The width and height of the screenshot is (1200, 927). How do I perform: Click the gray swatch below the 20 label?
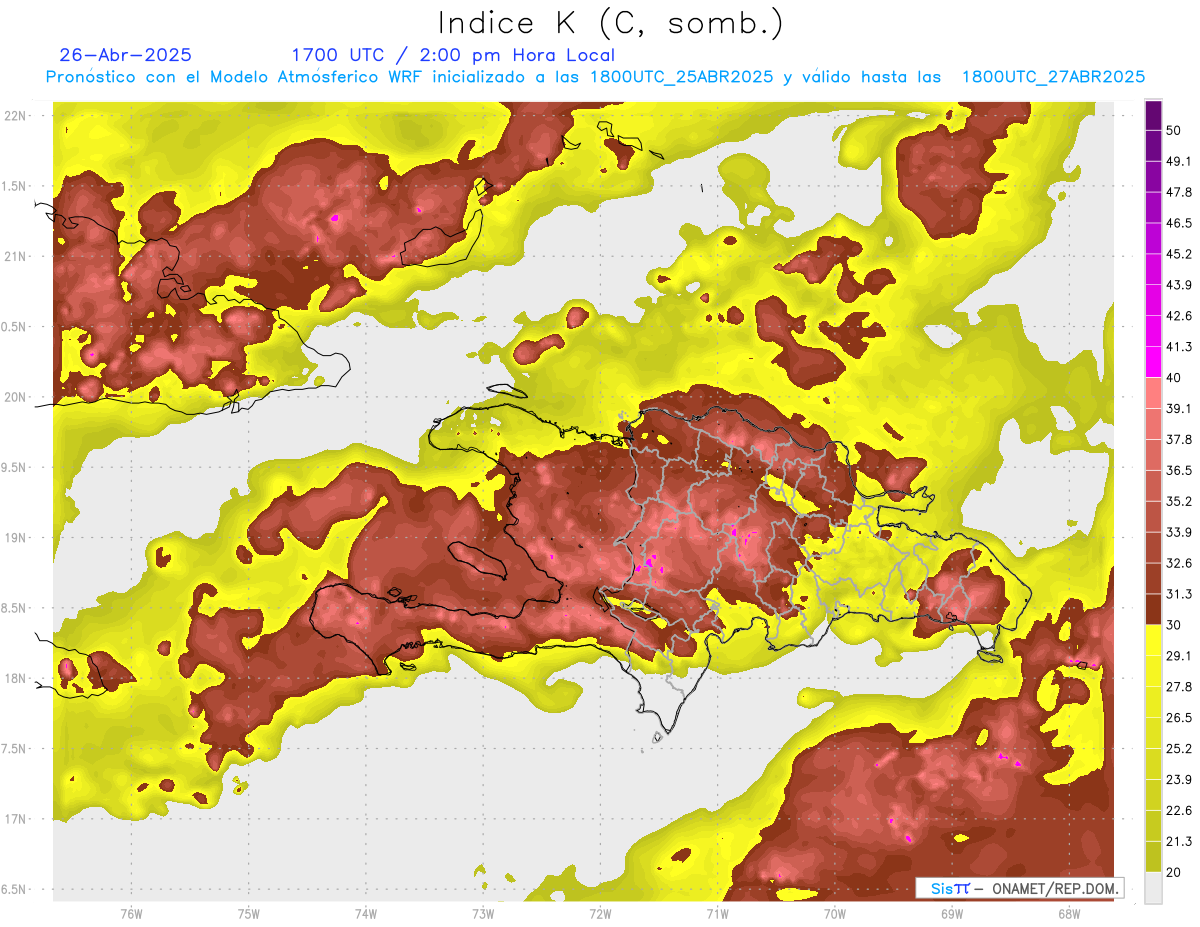point(1154,888)
